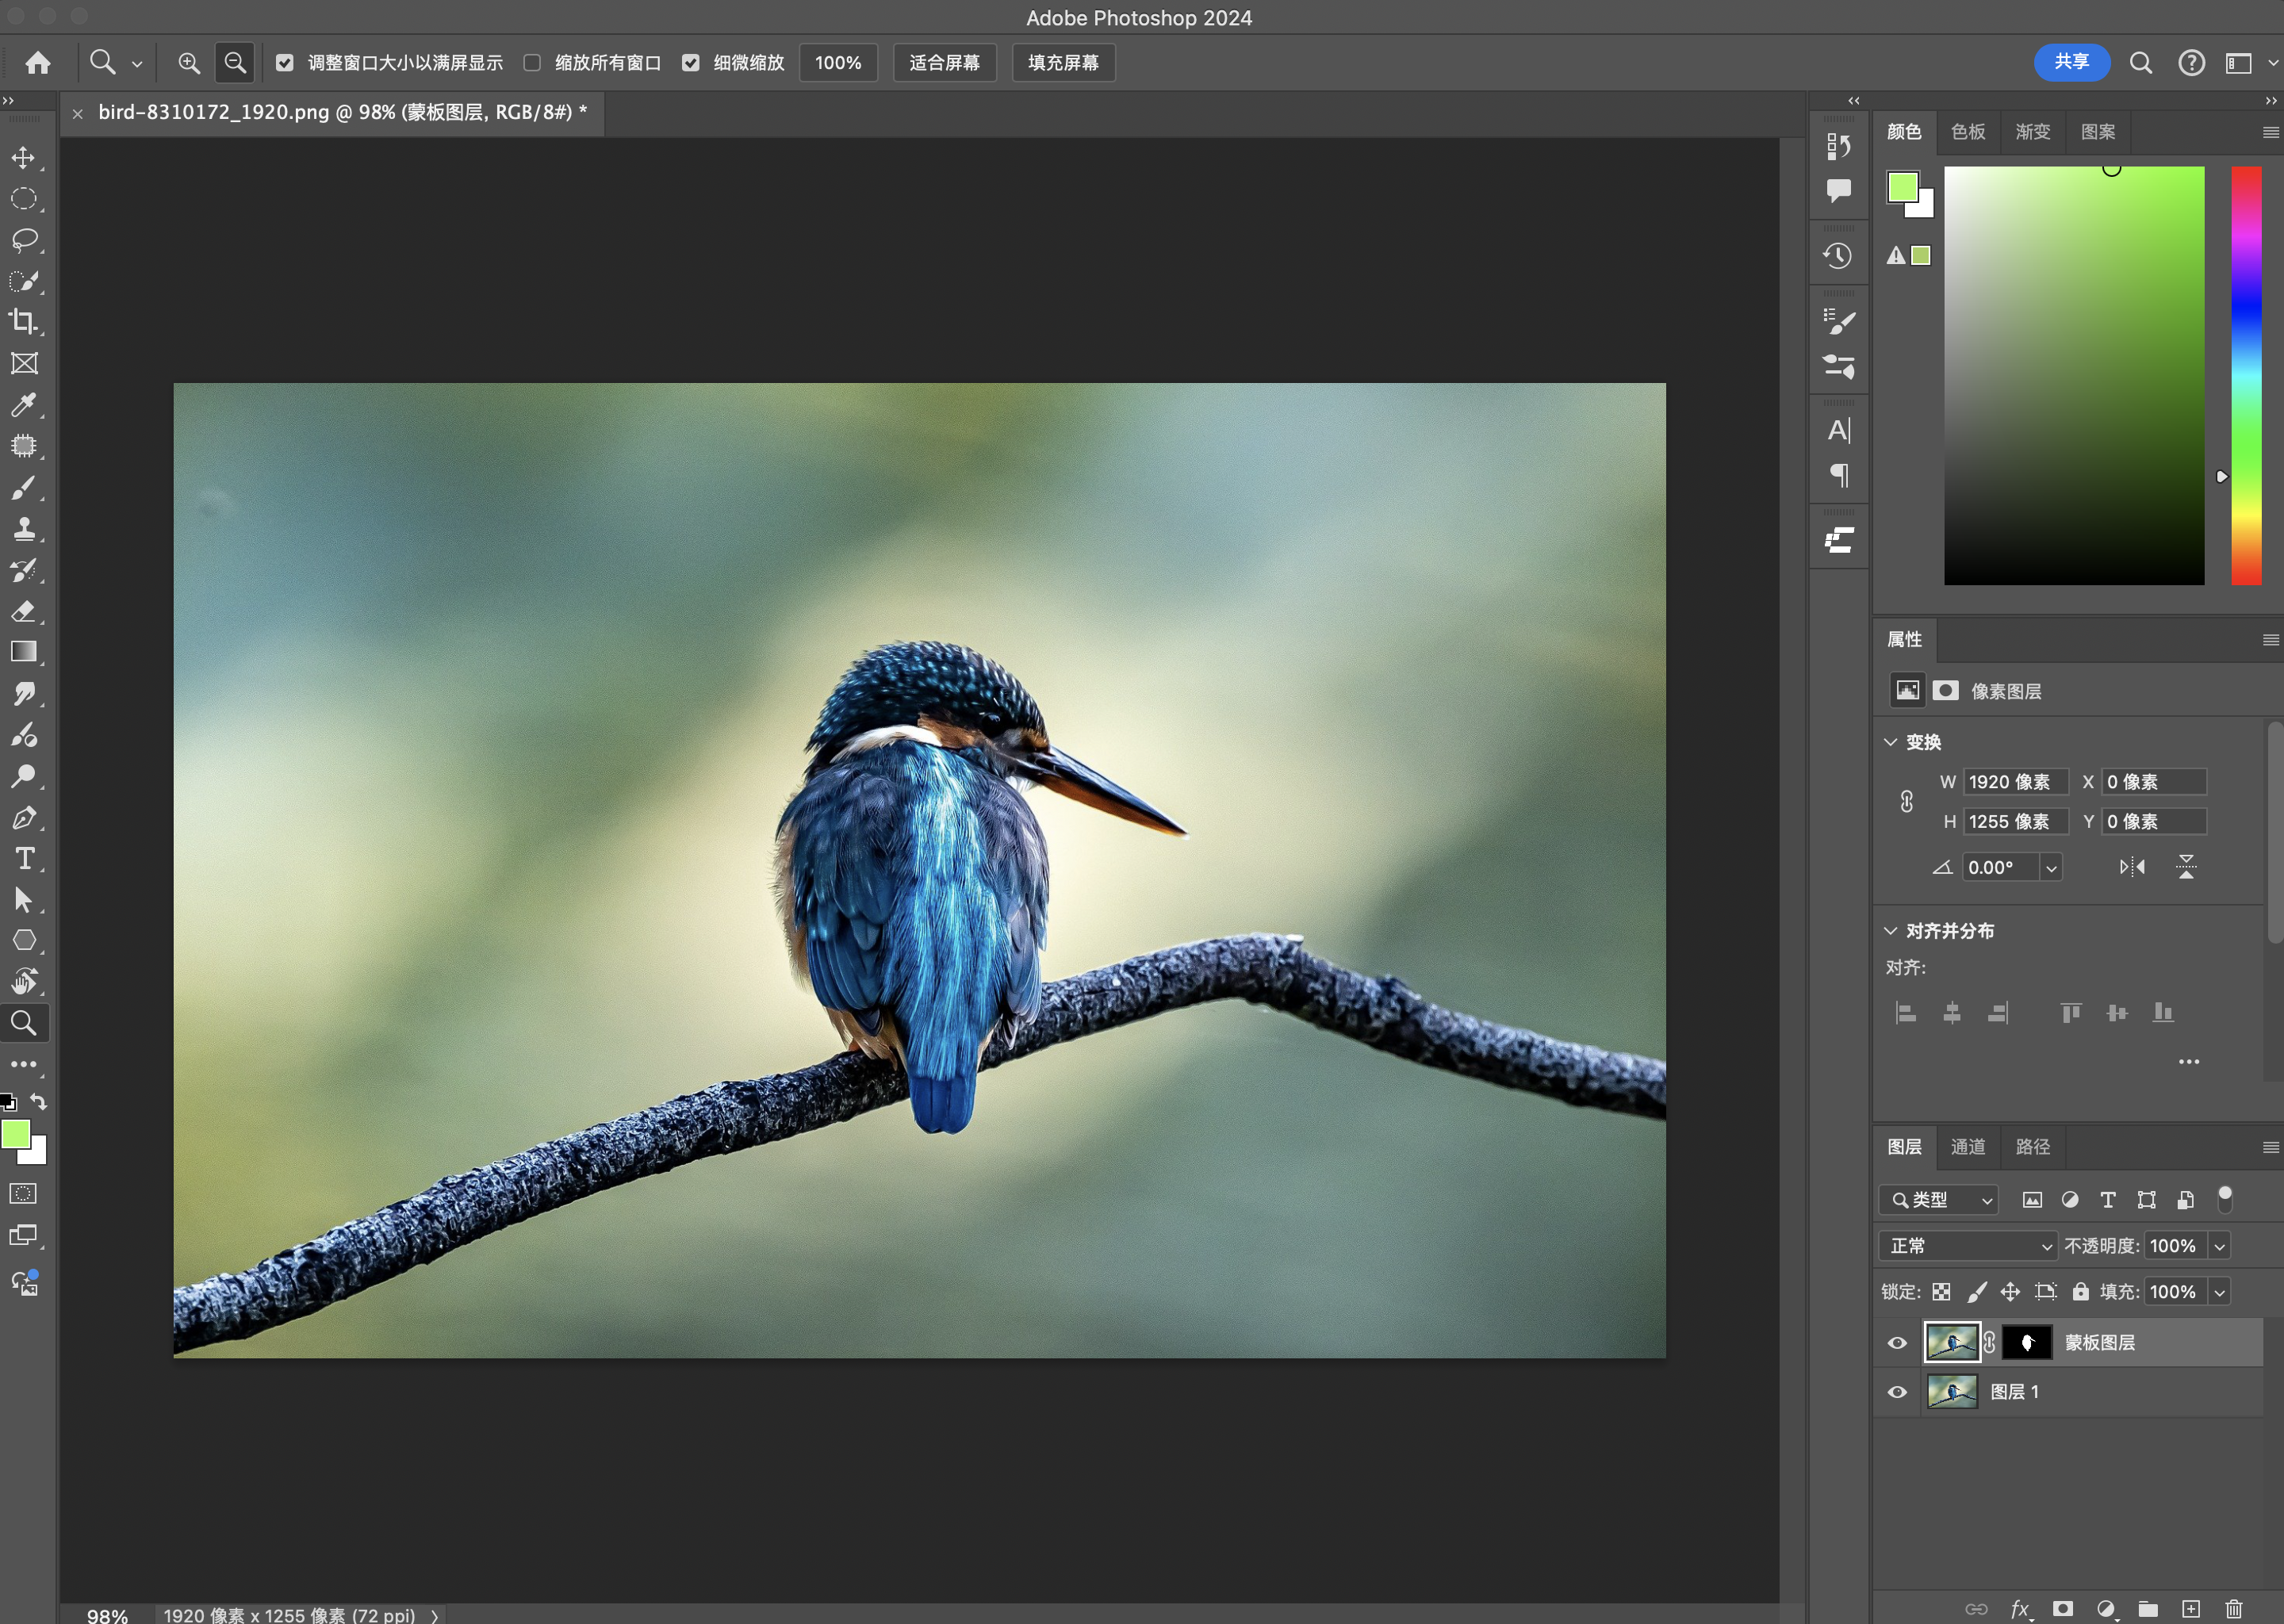Viewport: 2284px width, 1624px height.
Task: Switch to the 图案 tab
Action: [x=2097, y=132]
